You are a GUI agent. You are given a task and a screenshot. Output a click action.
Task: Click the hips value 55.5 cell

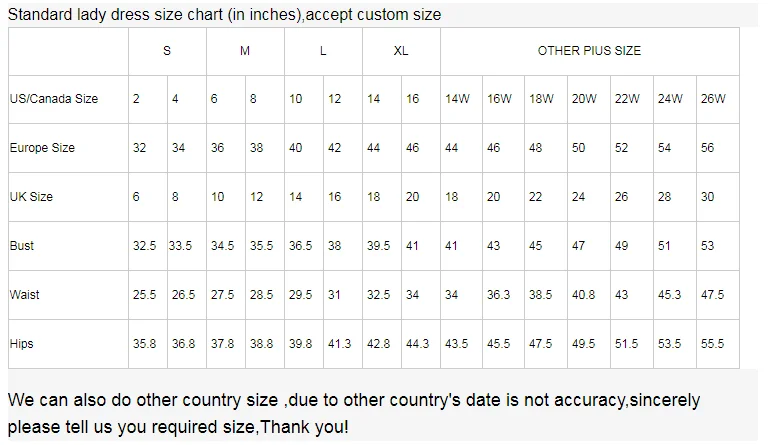tap(718, 344)
